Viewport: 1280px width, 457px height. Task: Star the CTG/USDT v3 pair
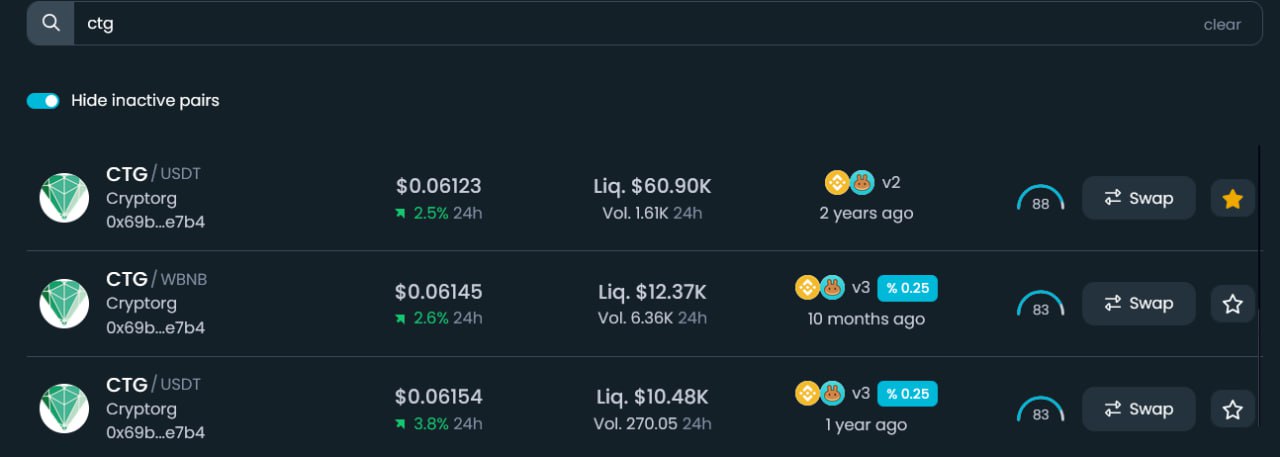tap(1232, 409)
